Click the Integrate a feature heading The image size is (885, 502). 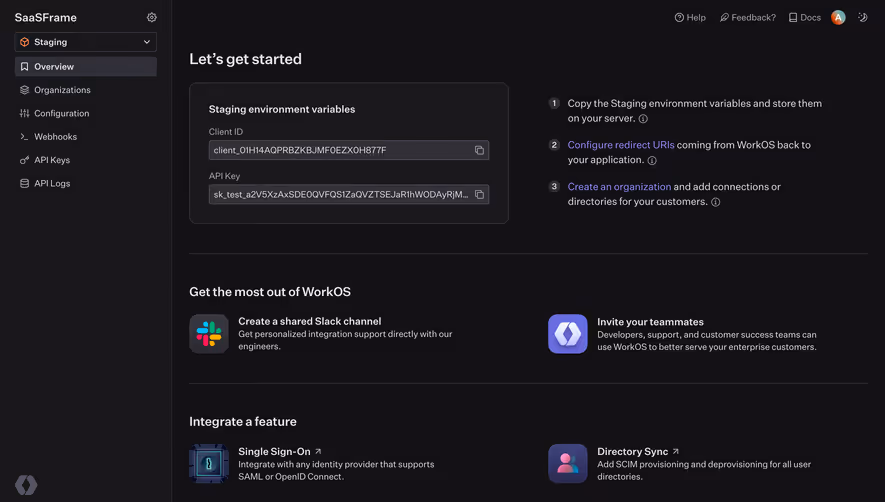243,422
